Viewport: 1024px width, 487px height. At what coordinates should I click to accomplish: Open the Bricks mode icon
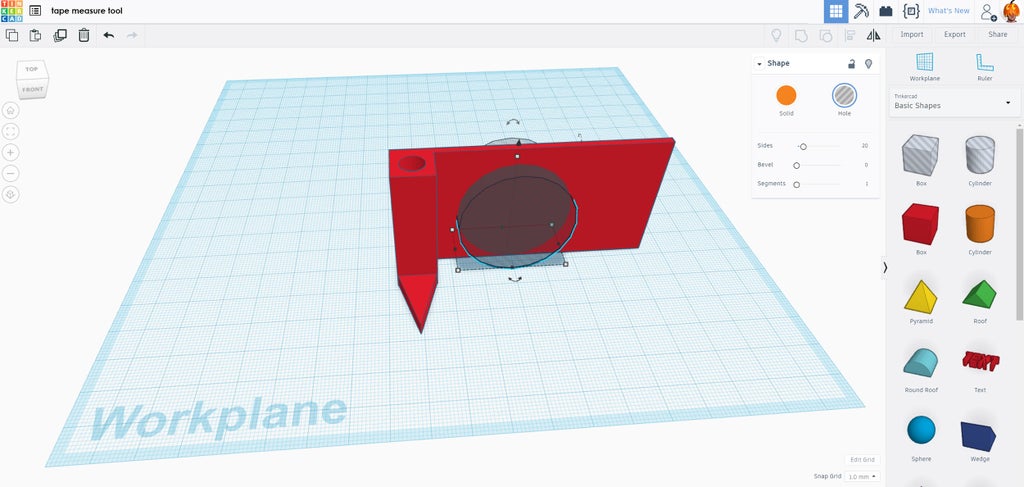pos(886,11)
